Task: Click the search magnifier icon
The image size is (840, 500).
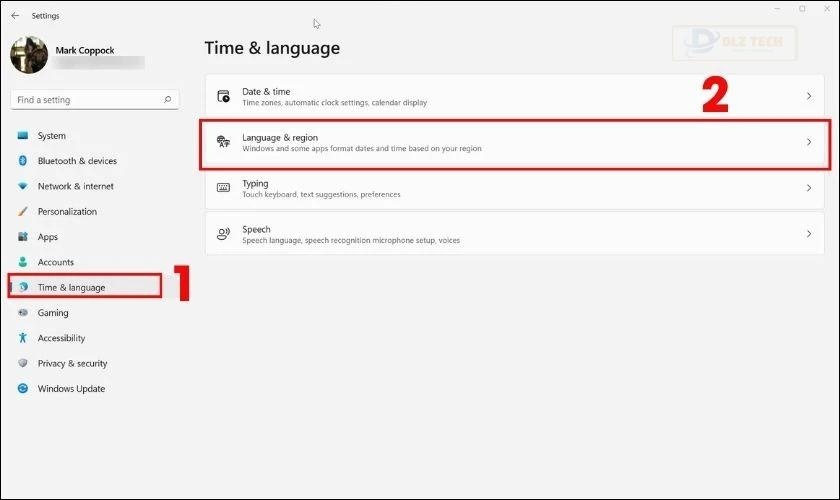Action: [x=167, y=100]
